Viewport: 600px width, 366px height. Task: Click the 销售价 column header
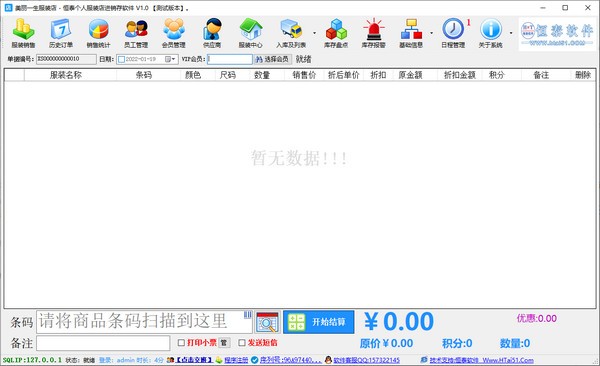(x=304, y=75)
